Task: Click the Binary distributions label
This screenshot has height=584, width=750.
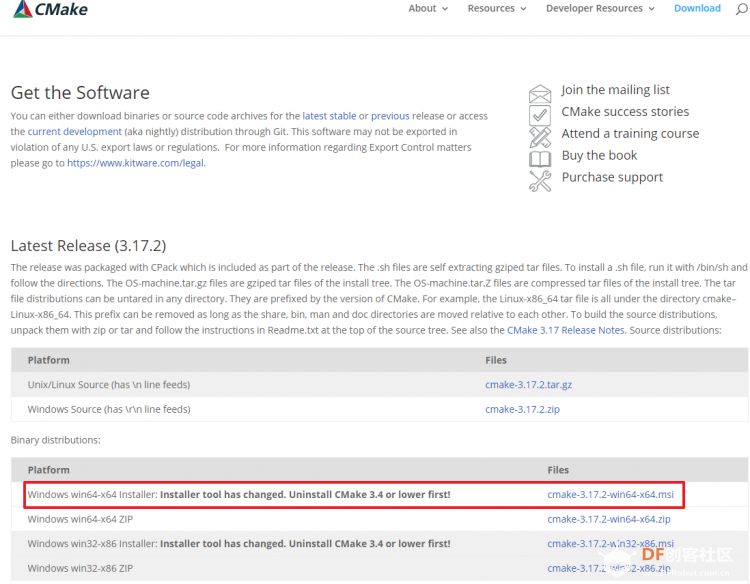Action: (x=55, y=440)
